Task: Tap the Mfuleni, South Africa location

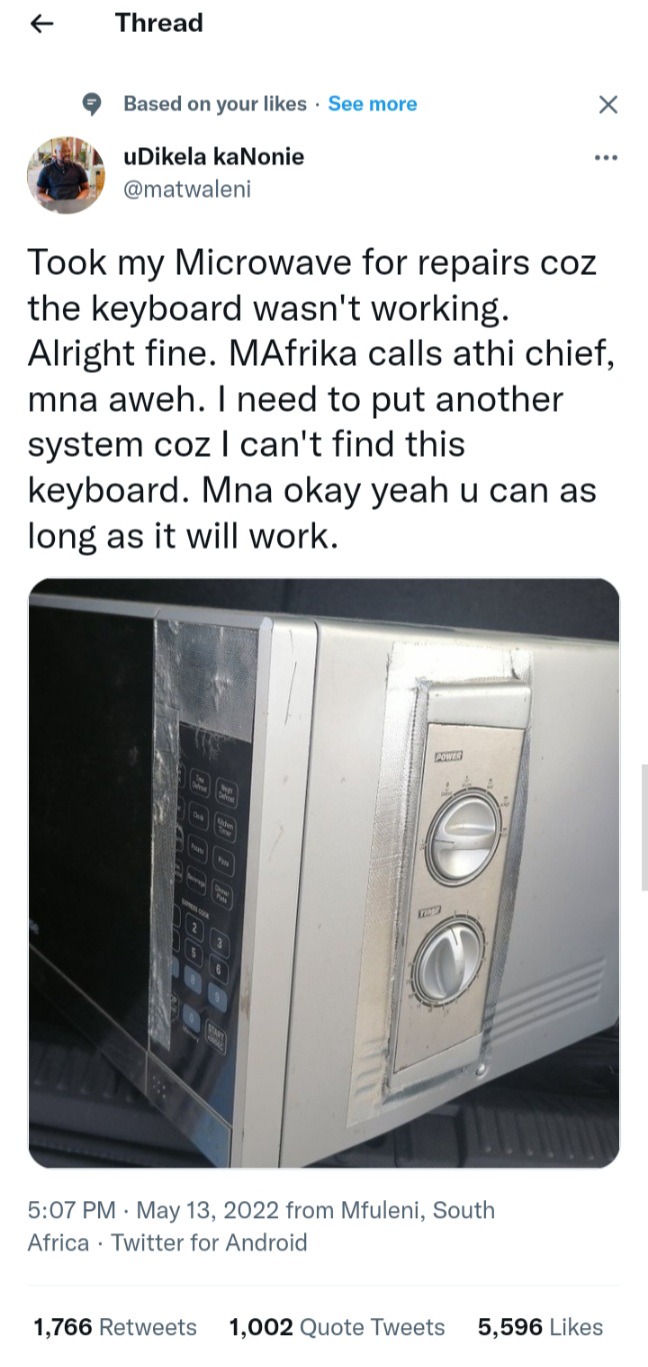Action: pyautogui.click(x=261, y=1226)
